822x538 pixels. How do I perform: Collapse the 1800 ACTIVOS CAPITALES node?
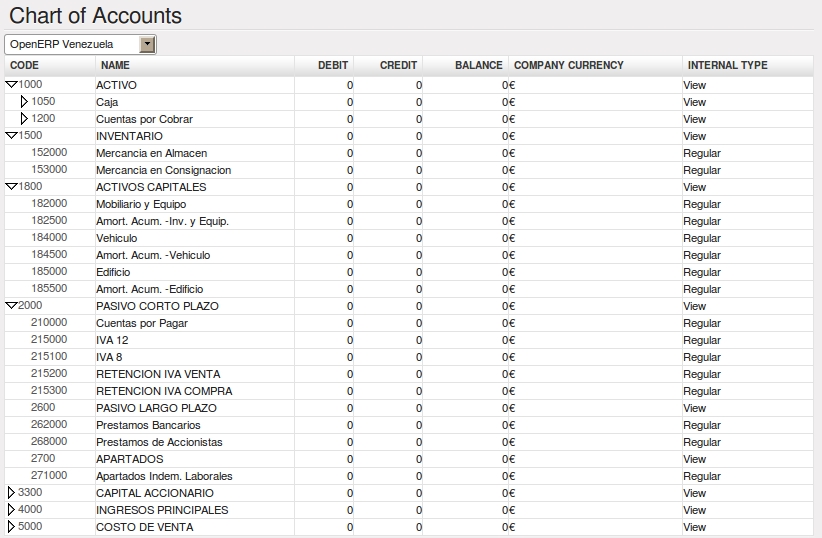11,186
